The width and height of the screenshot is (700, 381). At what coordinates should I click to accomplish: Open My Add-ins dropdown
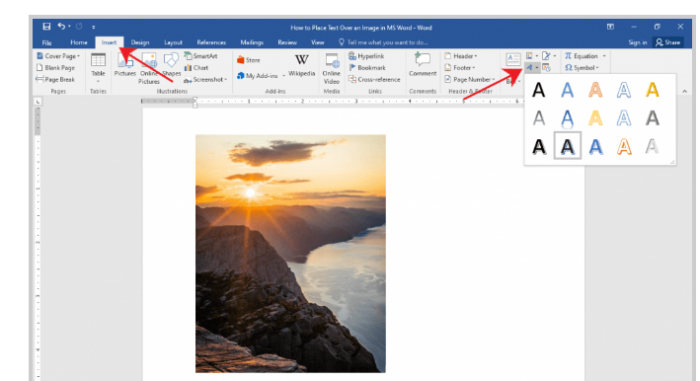[x=261, y=75]
